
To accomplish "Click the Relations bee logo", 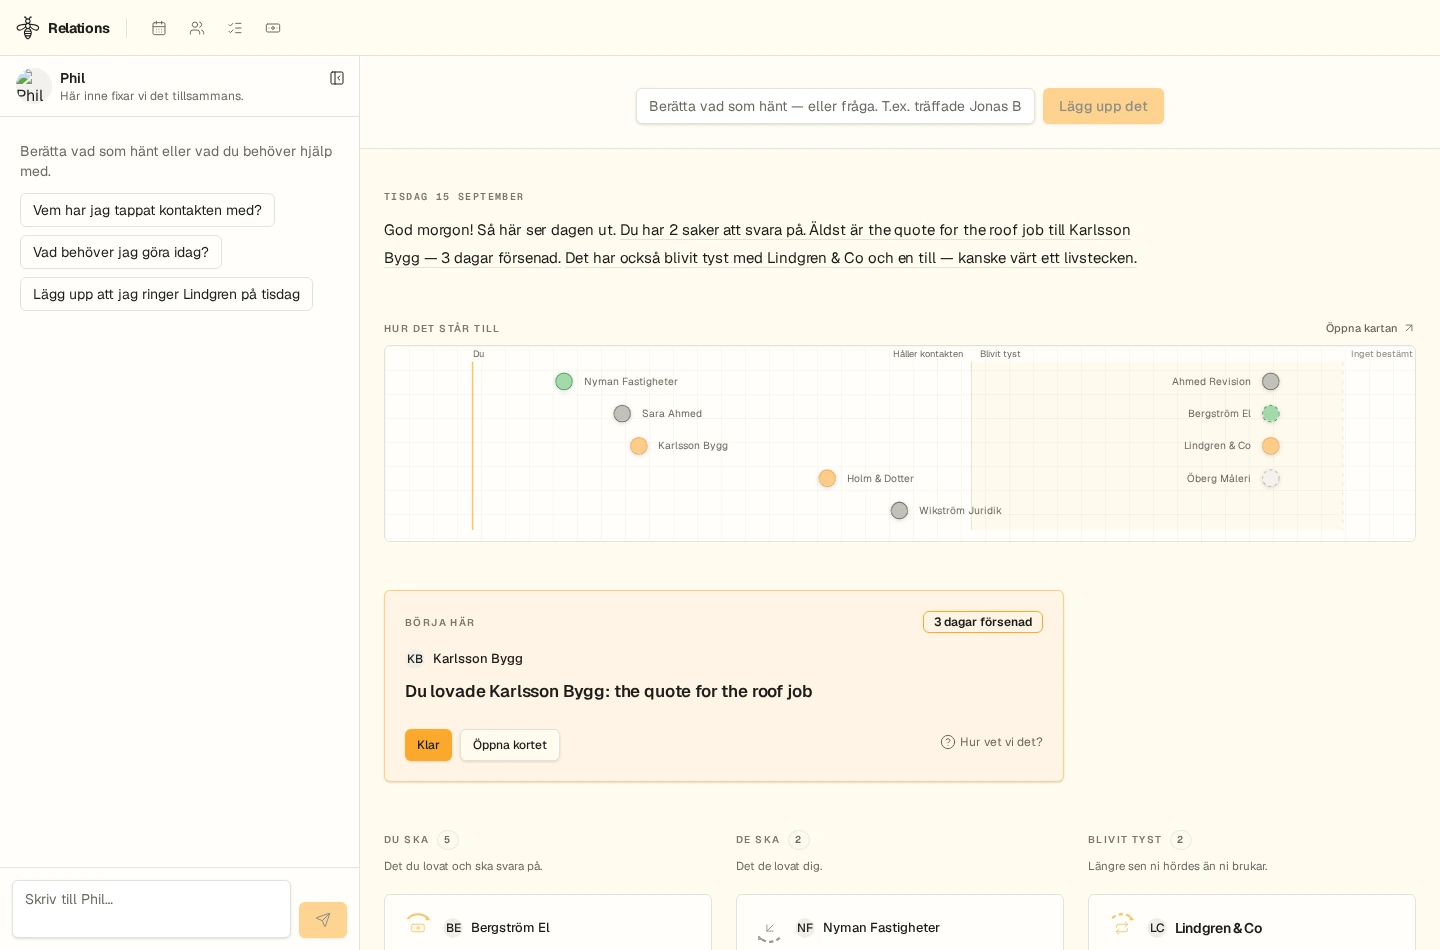I will tap(28, 28).
